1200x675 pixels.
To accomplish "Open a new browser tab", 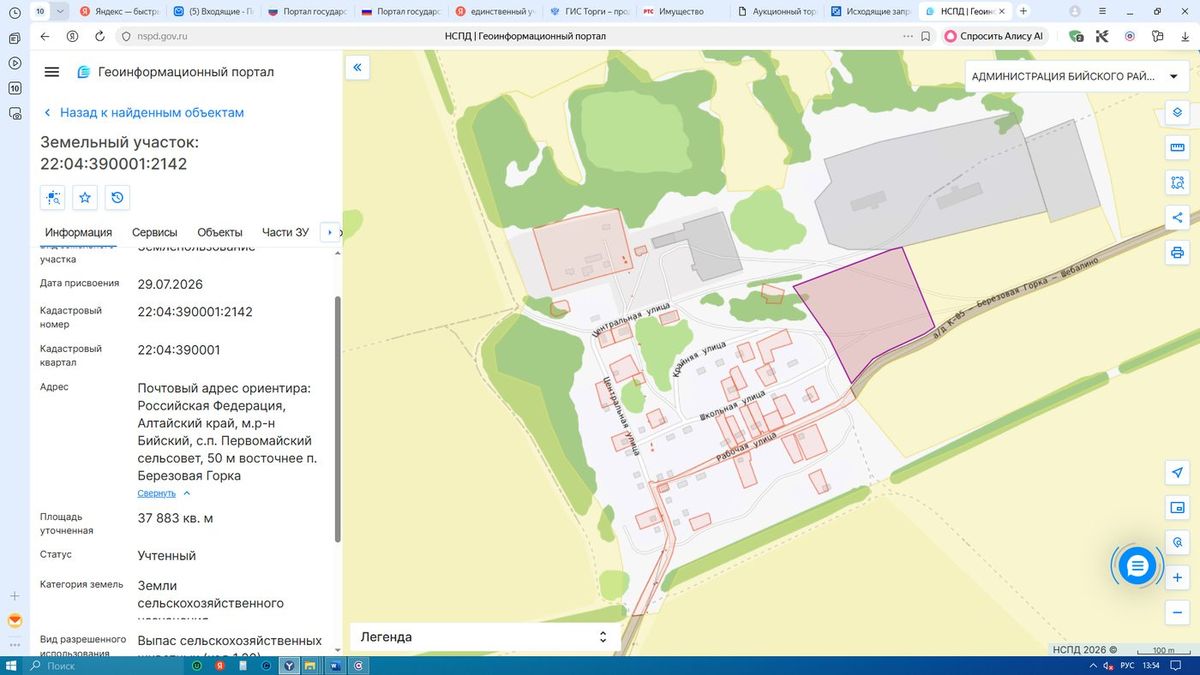I will click(x=1022, y=11).
